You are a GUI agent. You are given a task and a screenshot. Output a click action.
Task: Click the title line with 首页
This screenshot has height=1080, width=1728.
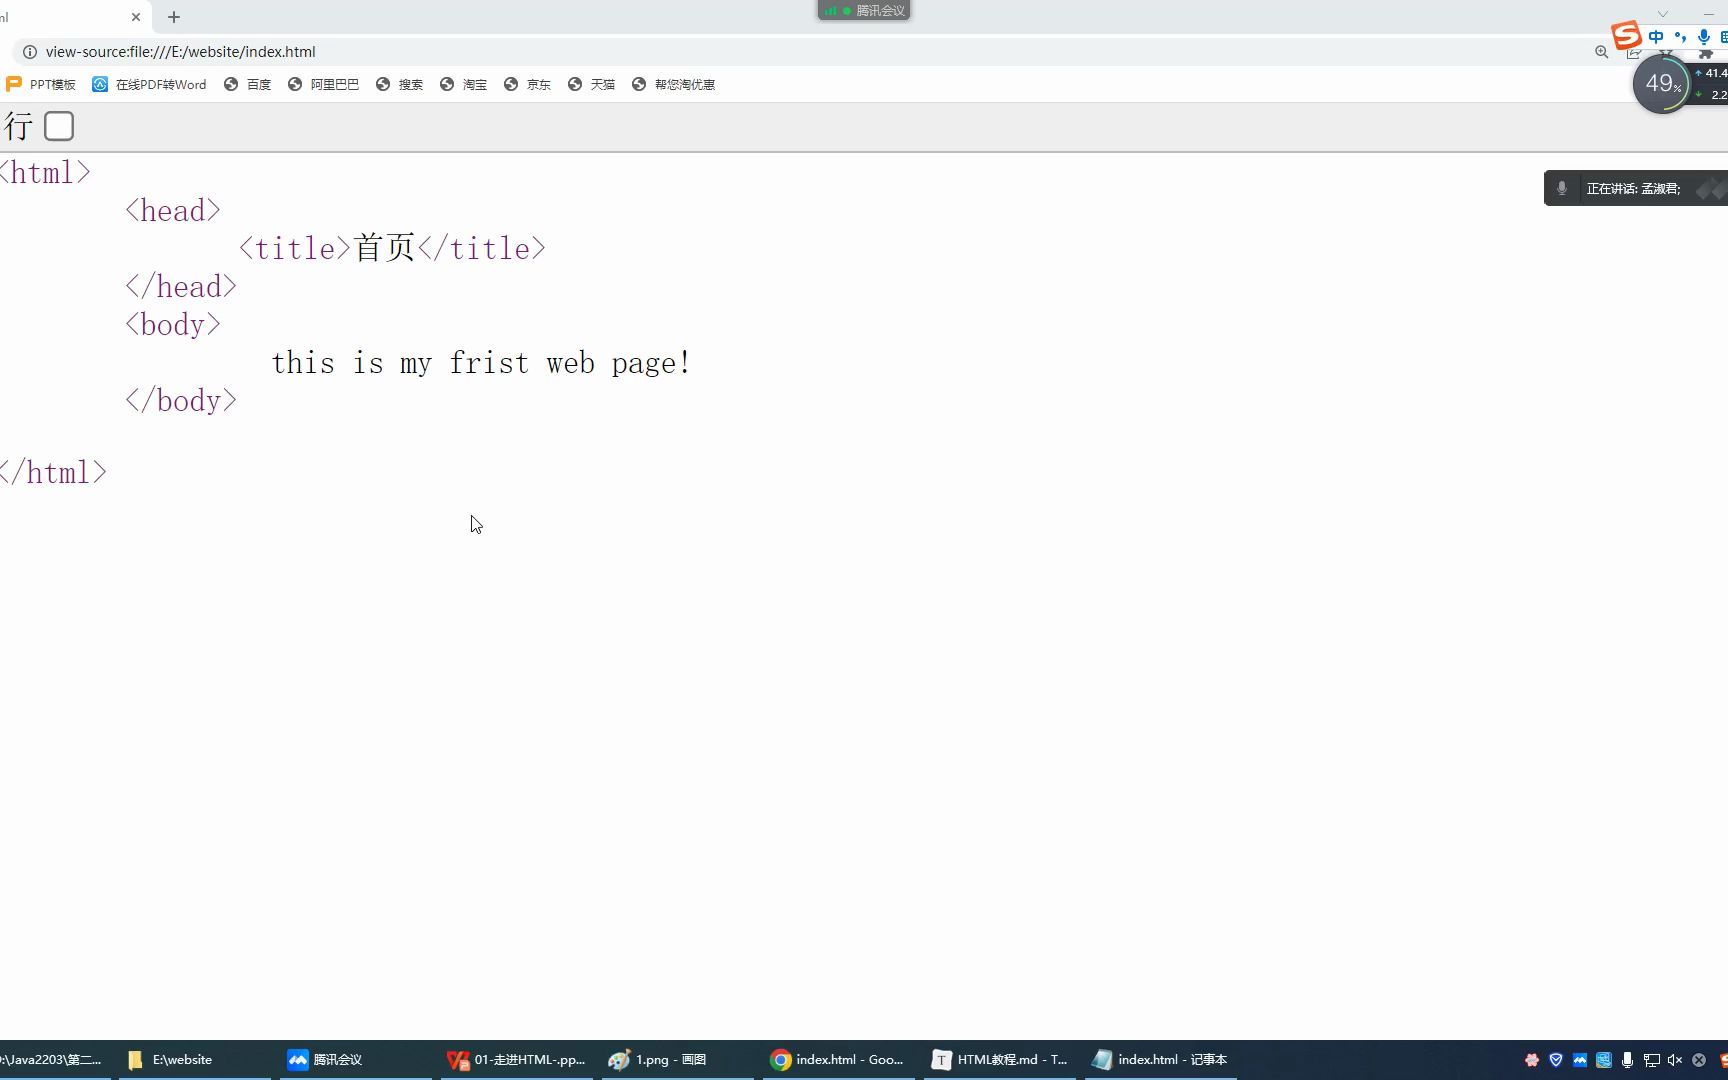pyautogui.click(x=393, y=249)
